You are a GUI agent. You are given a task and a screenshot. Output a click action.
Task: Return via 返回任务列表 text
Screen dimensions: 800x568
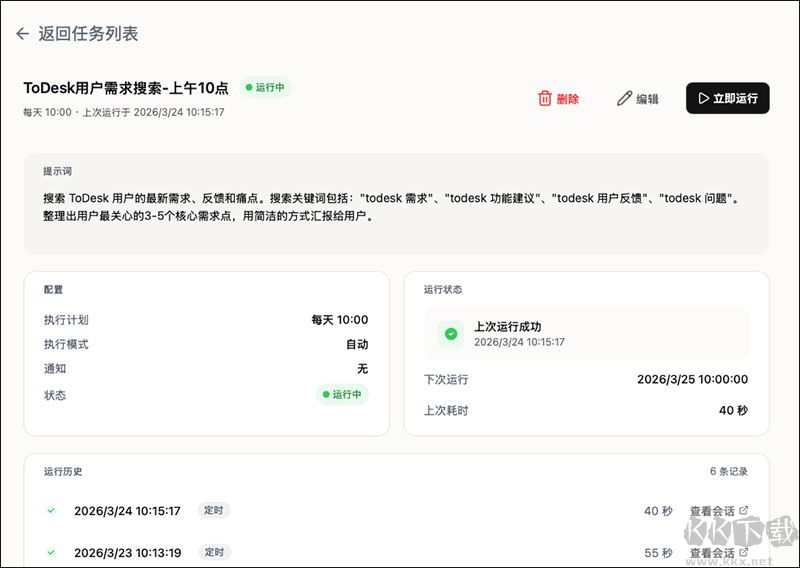(x=88, y=34)
